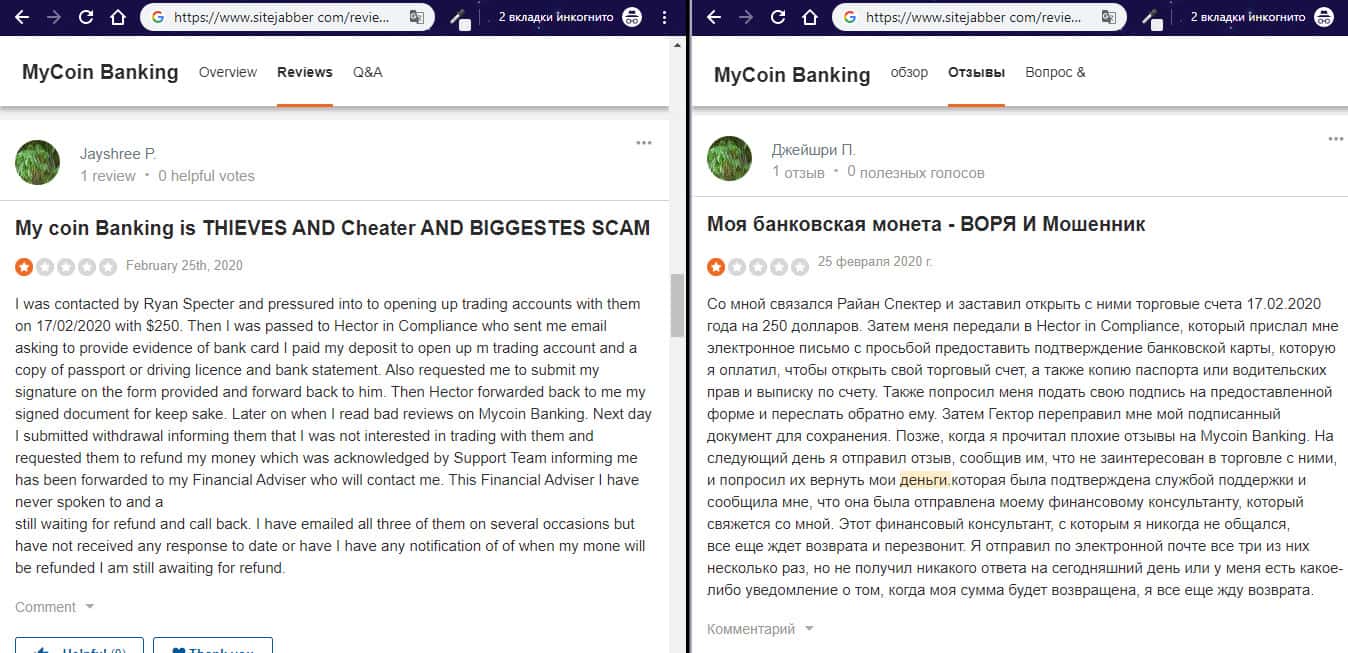Switch to the обзор tab in the right window
Viewport: 1348px width, 653px height.
[x=909, y=72]
